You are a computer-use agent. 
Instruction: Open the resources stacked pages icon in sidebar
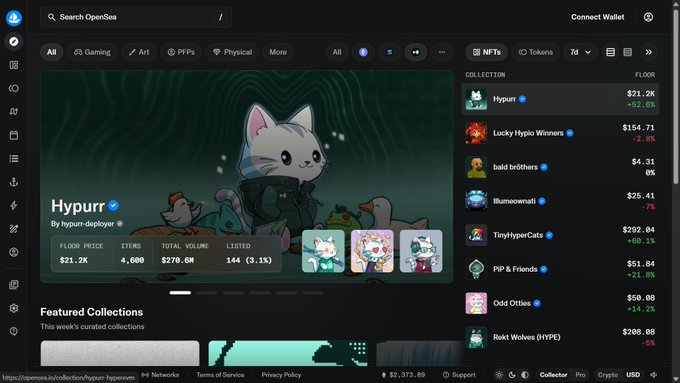14,285
